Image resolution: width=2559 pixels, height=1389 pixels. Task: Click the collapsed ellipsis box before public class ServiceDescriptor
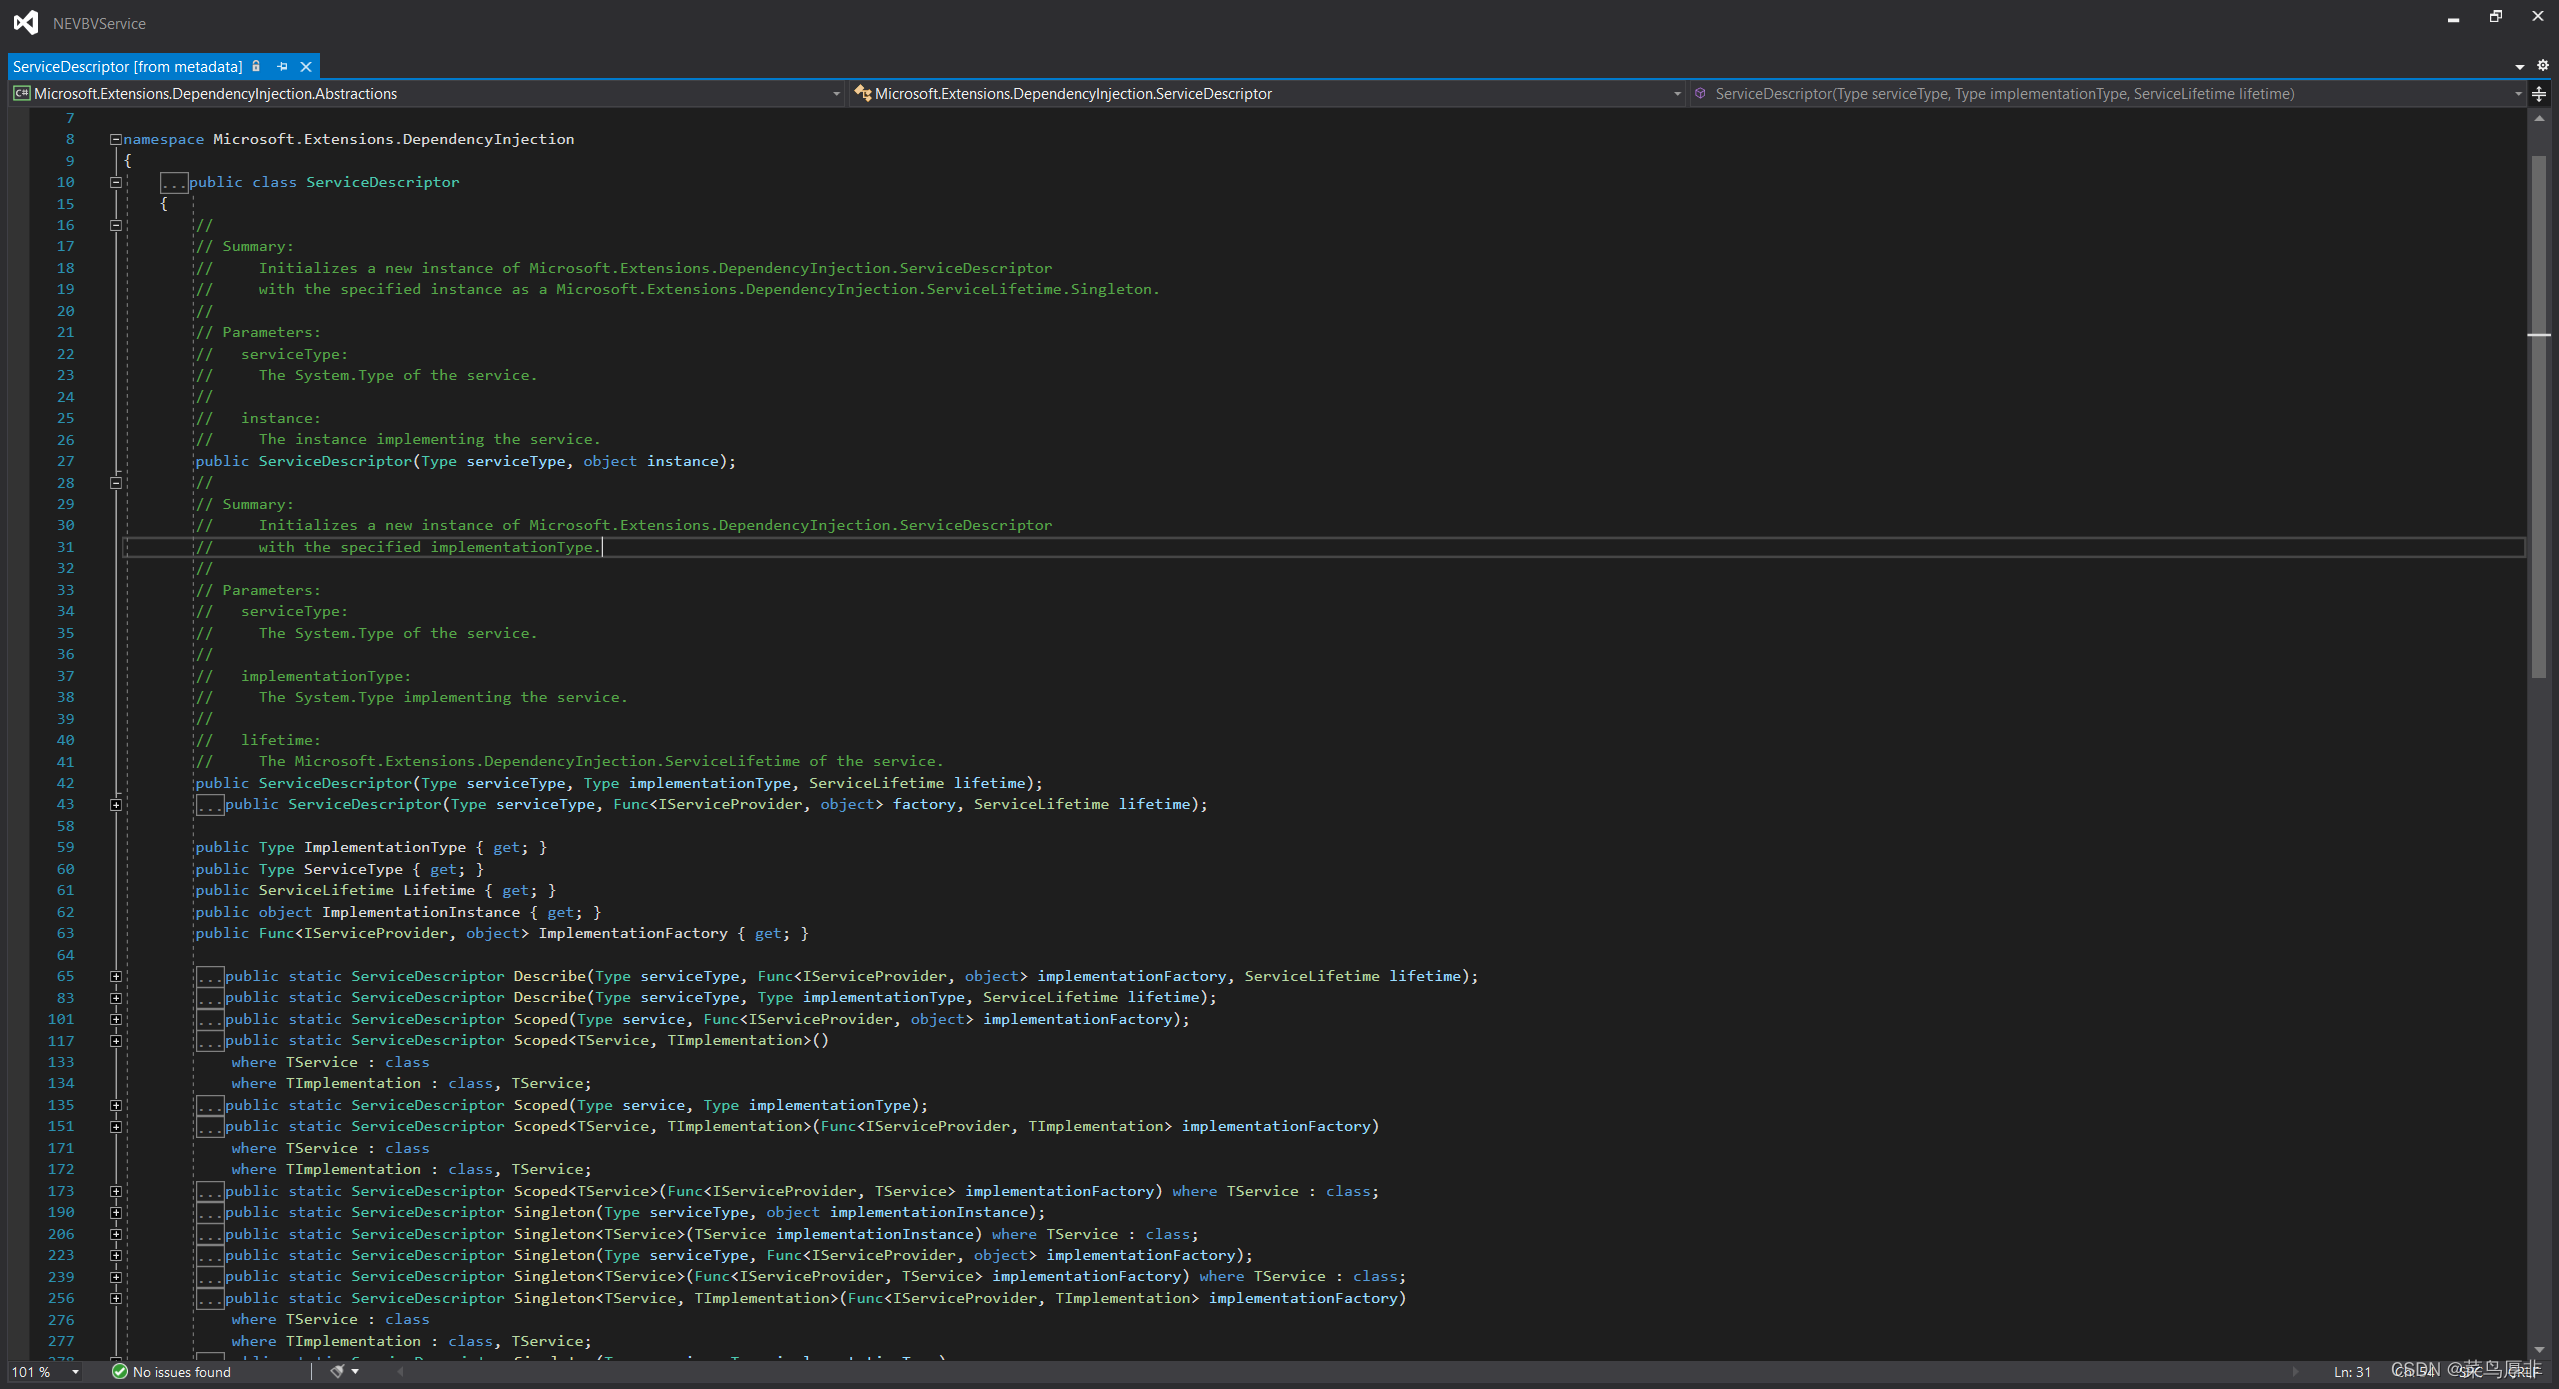click(x=174, y=182)
